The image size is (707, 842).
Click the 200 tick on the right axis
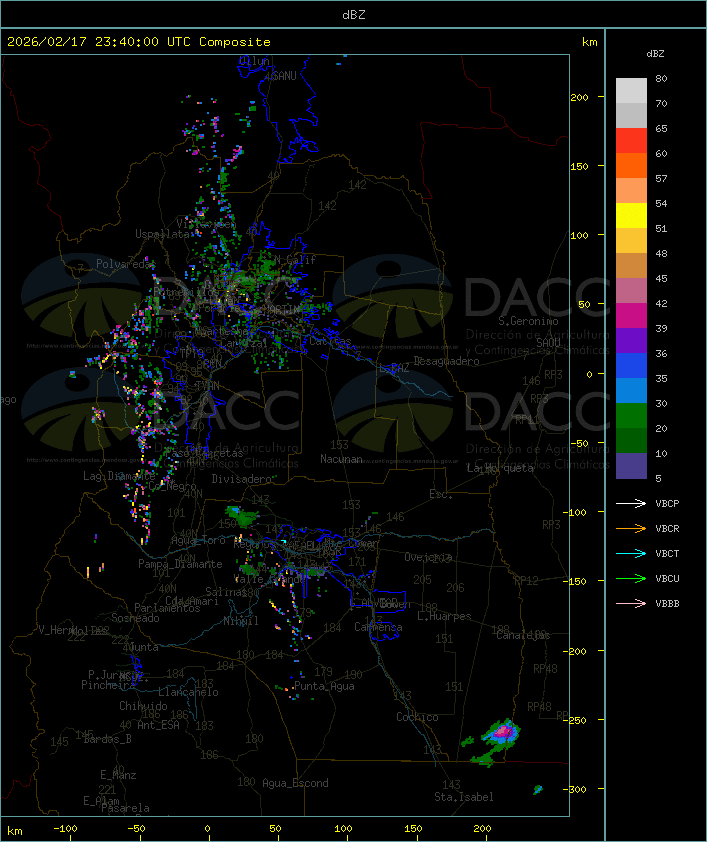pyautogui.click(x=579, y=97)
